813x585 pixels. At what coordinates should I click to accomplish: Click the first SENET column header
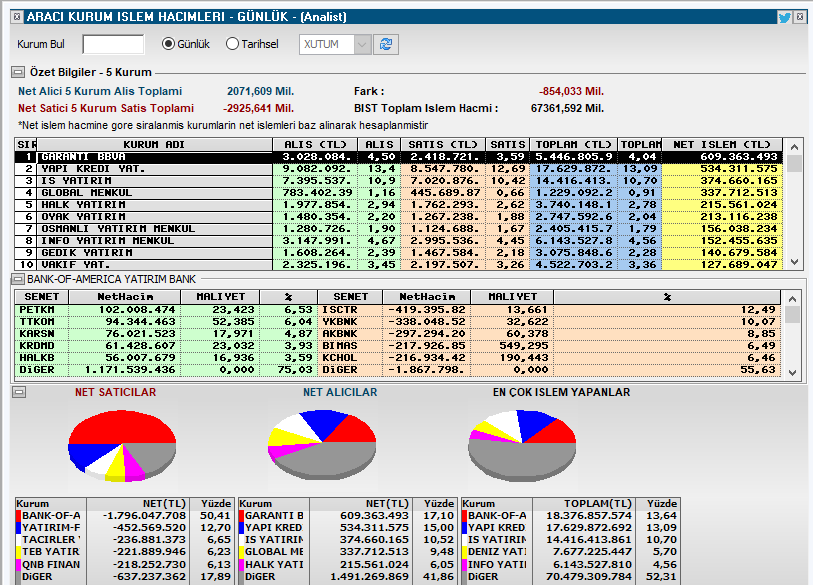click(x=41, y=297)
